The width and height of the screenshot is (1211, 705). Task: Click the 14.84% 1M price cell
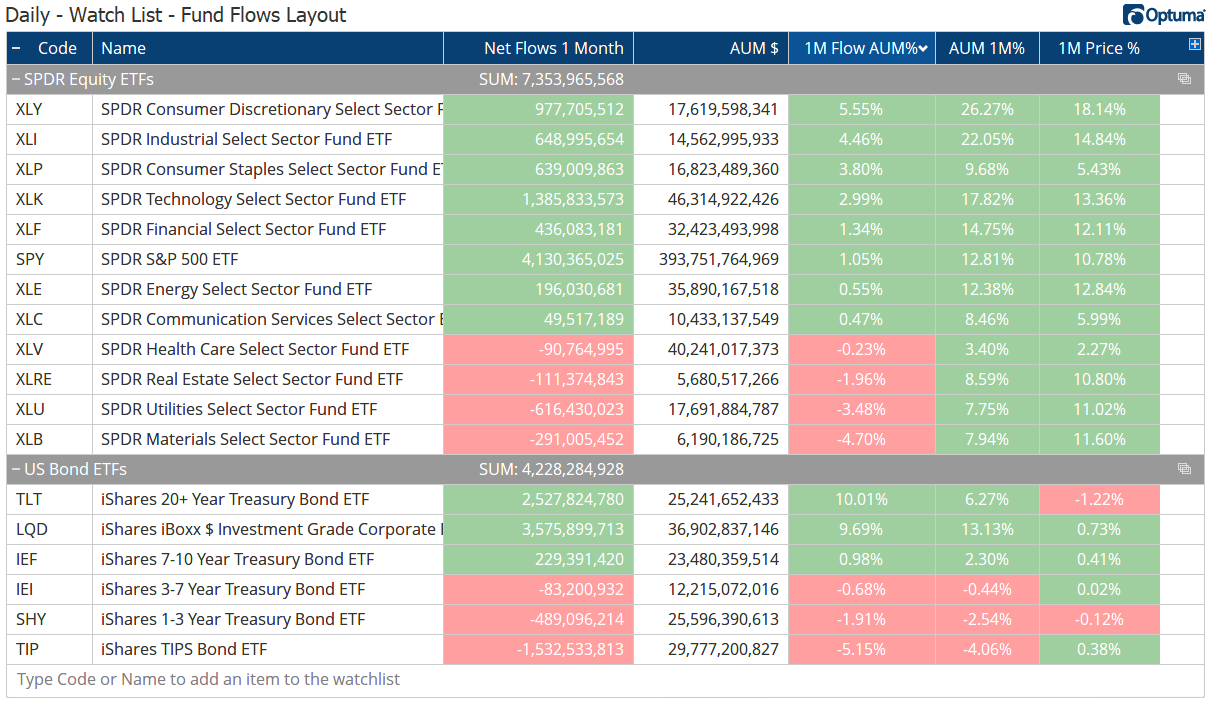click(1100, 139)
